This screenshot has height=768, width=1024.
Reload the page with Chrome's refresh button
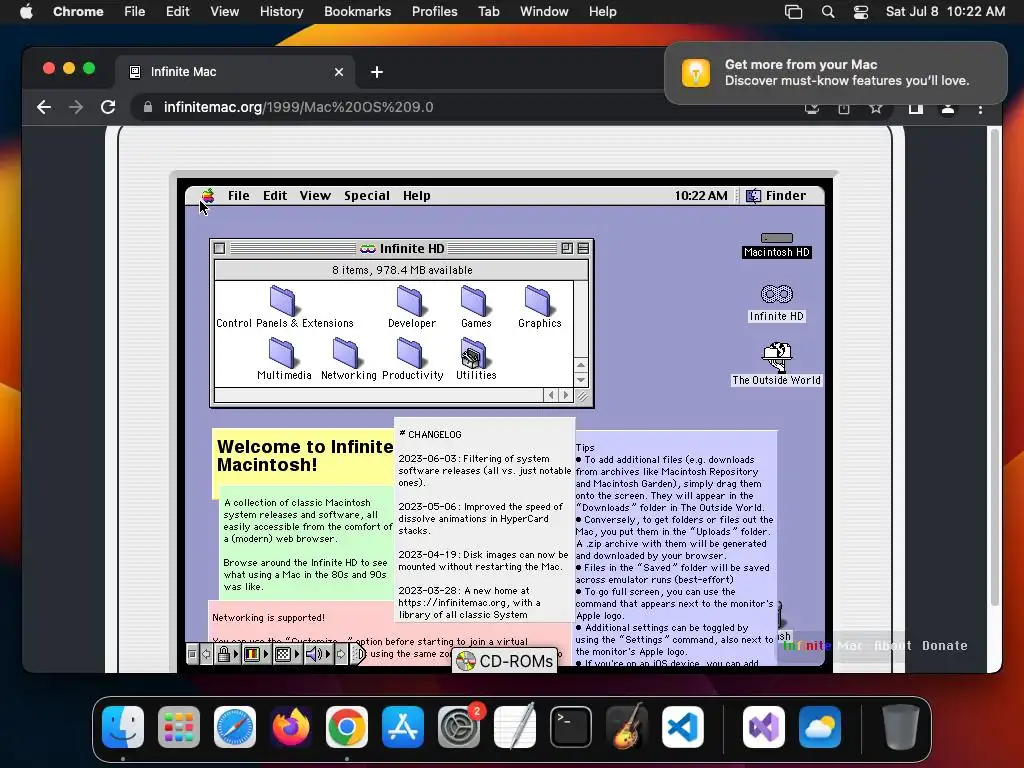click(x=108, y=107)
